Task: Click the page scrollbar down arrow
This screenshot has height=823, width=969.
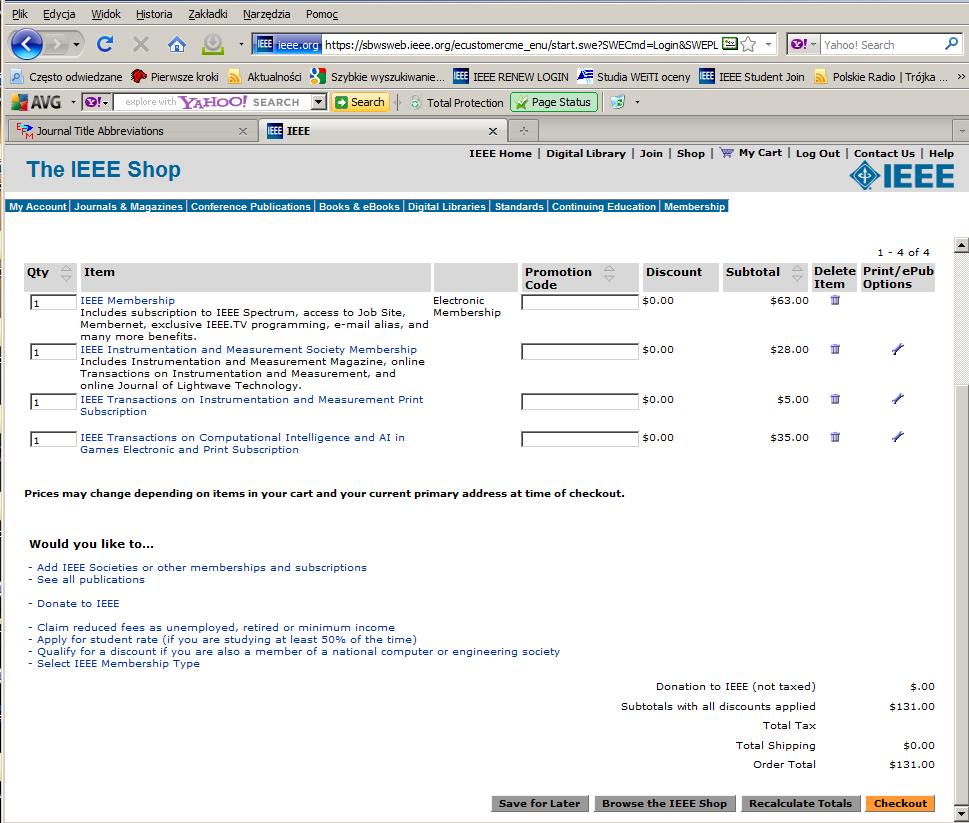Action: (x=961, y=812)
